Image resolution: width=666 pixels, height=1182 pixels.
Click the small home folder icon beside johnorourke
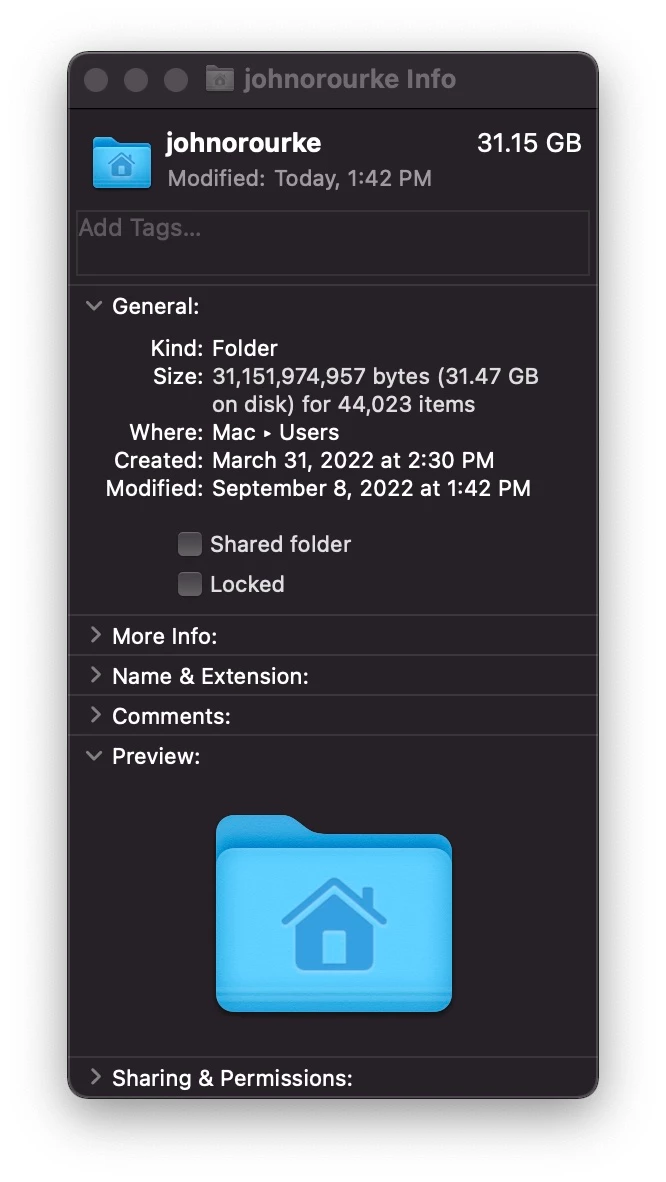tap(121, 162)
